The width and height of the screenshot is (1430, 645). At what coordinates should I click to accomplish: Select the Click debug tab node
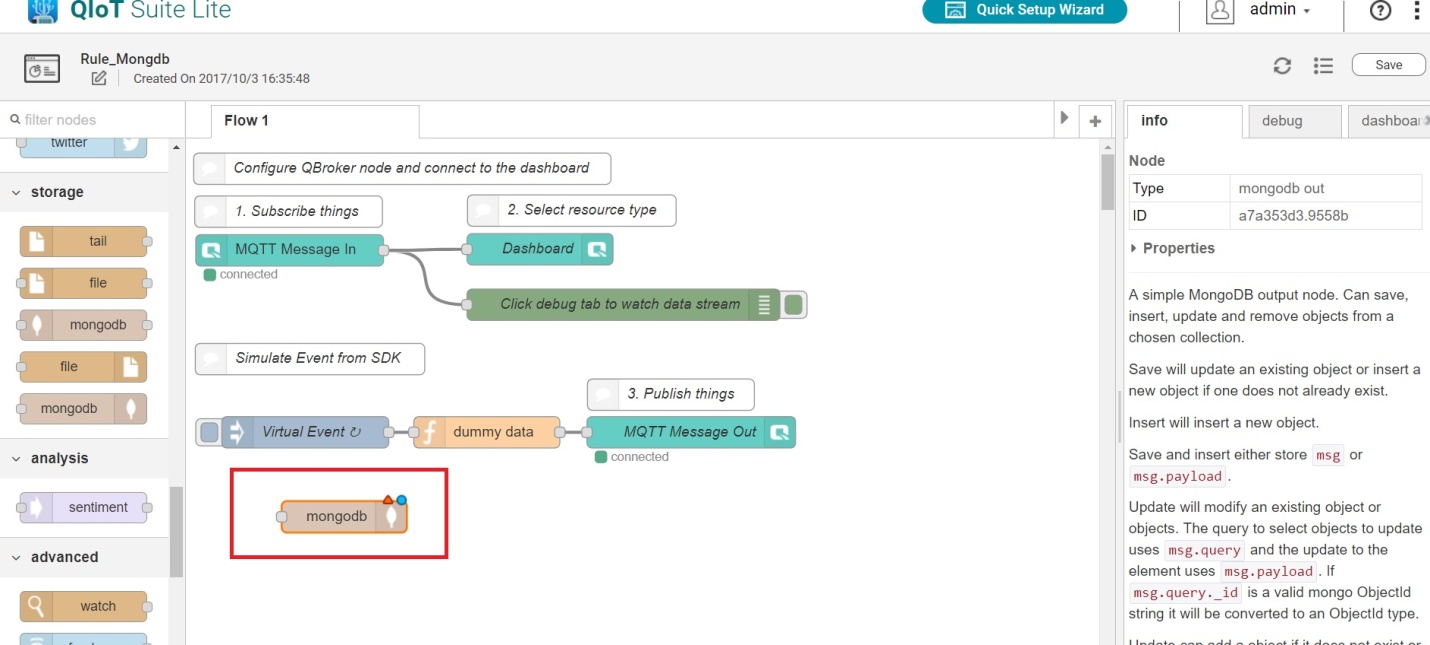[x=625, y=304]
